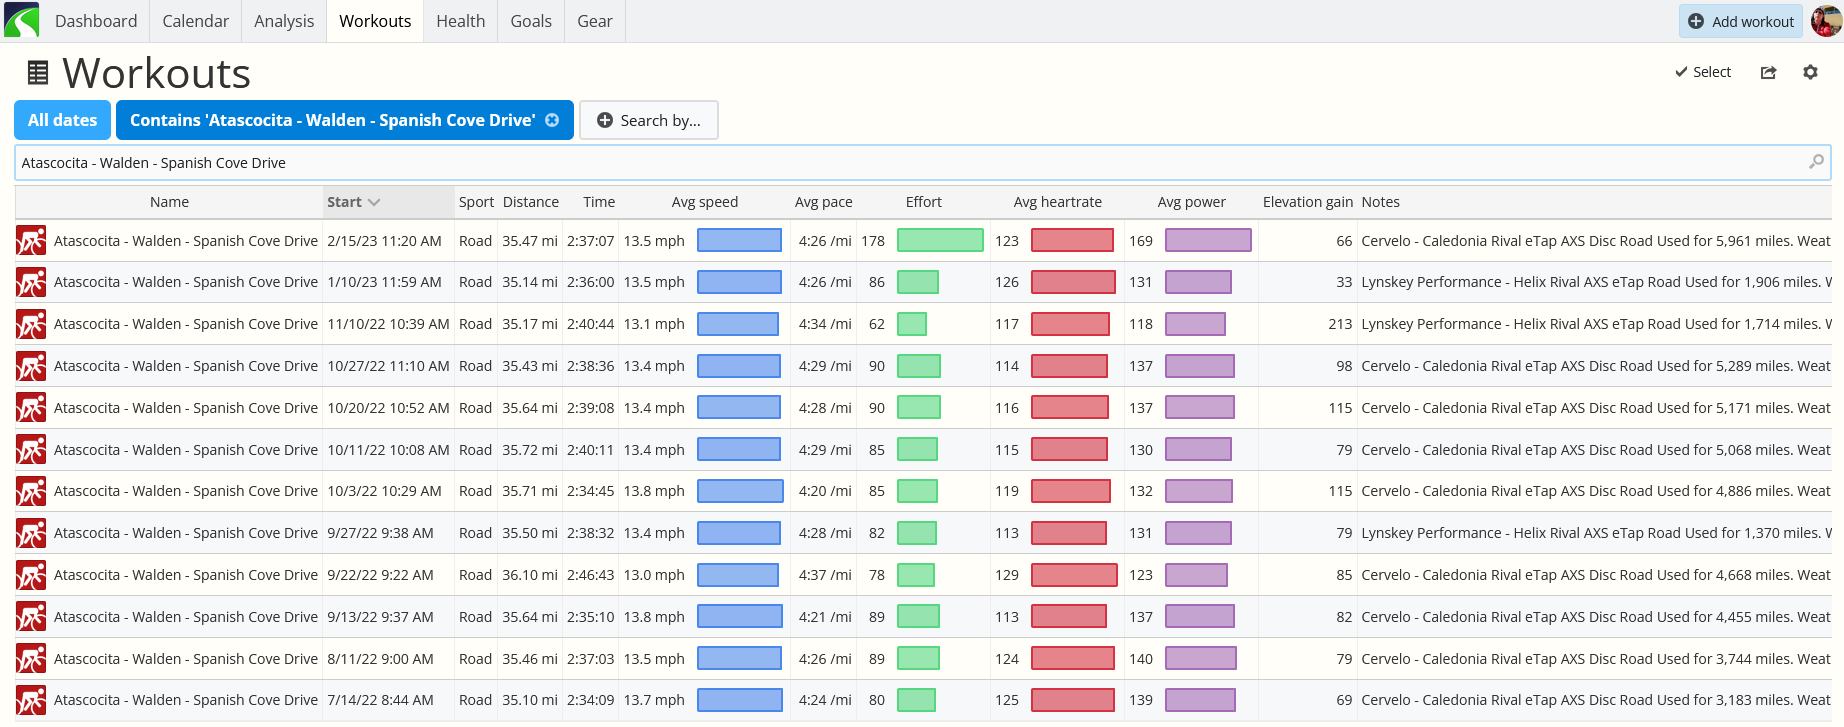This screenshot has height=727, width=1844.
Task: Click cycling icon for 9/22/22 workout
Action: point(31,575)
